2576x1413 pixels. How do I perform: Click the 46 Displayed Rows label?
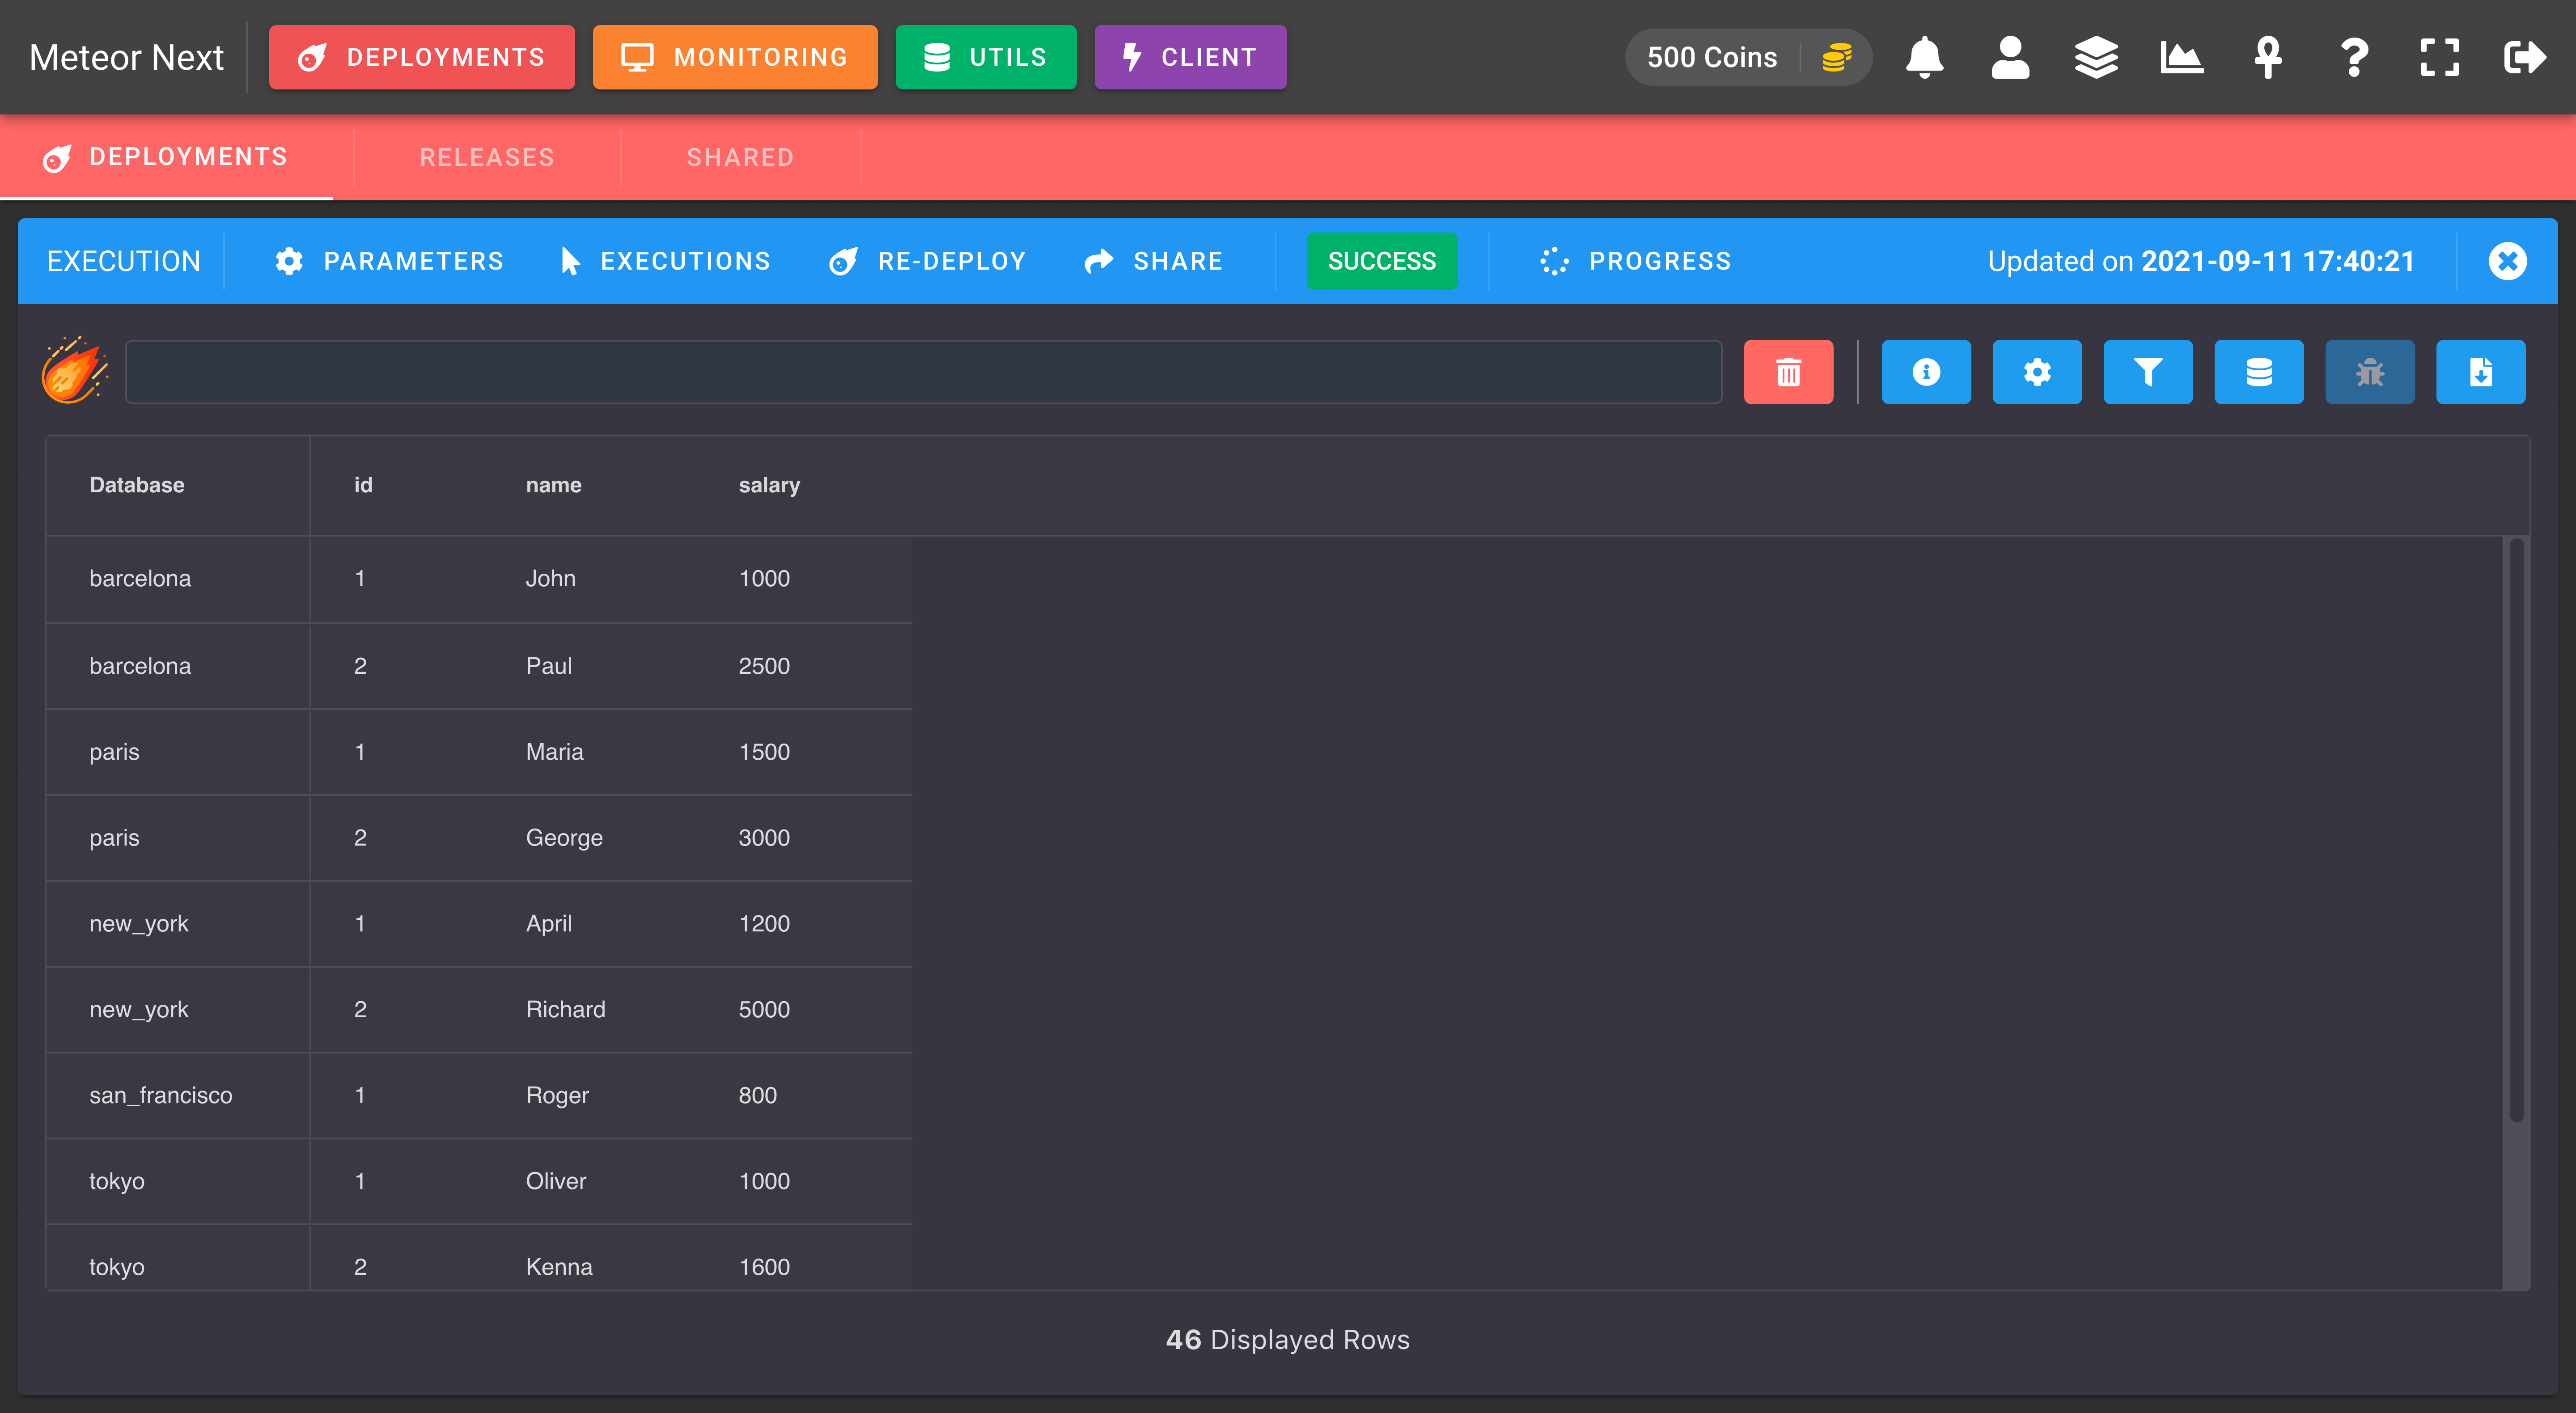pyautogui.click(x=1288, y=1340)
